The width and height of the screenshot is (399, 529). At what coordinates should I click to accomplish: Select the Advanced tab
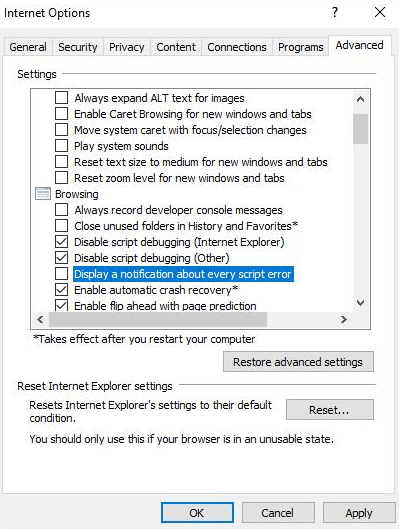pyautogui.click(x=360, y=45)
